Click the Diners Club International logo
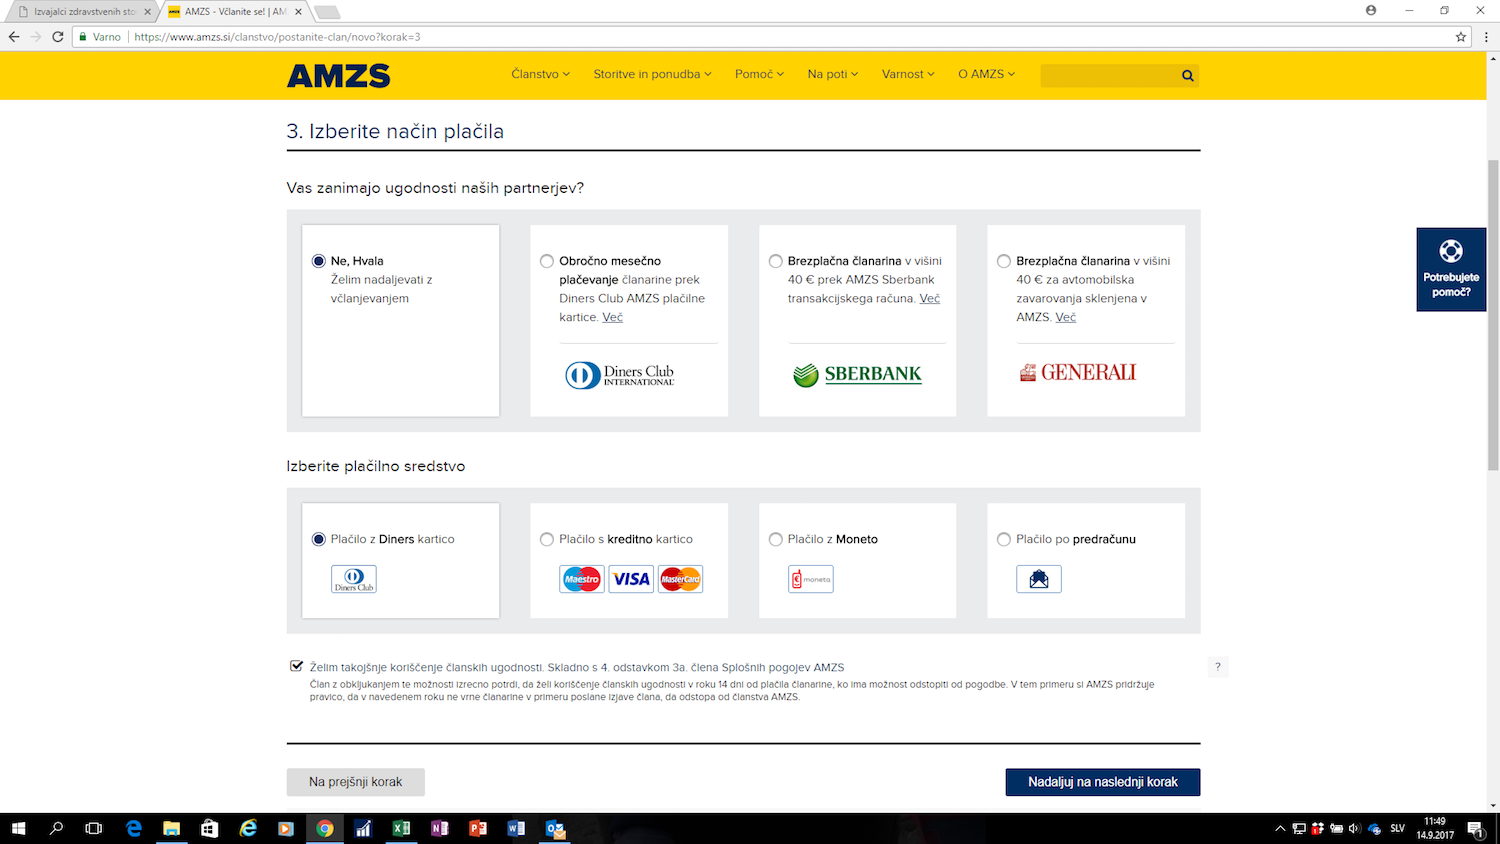1500x844 pixels. (620, 375)
